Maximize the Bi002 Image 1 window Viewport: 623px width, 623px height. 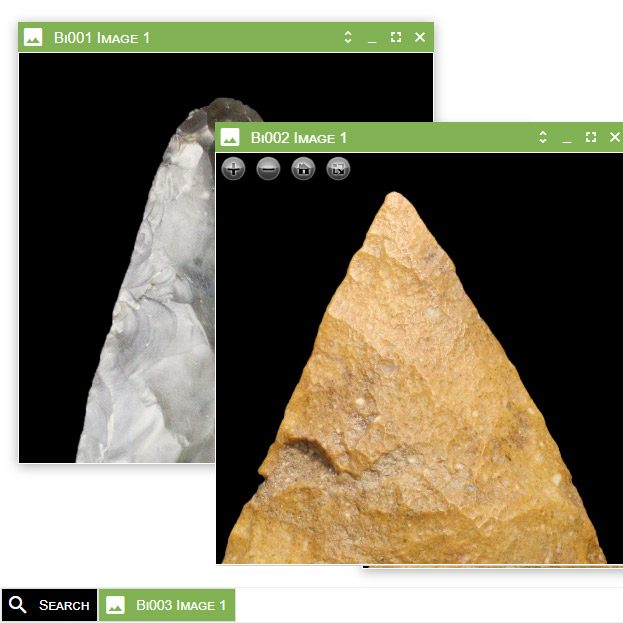[591, 137]
